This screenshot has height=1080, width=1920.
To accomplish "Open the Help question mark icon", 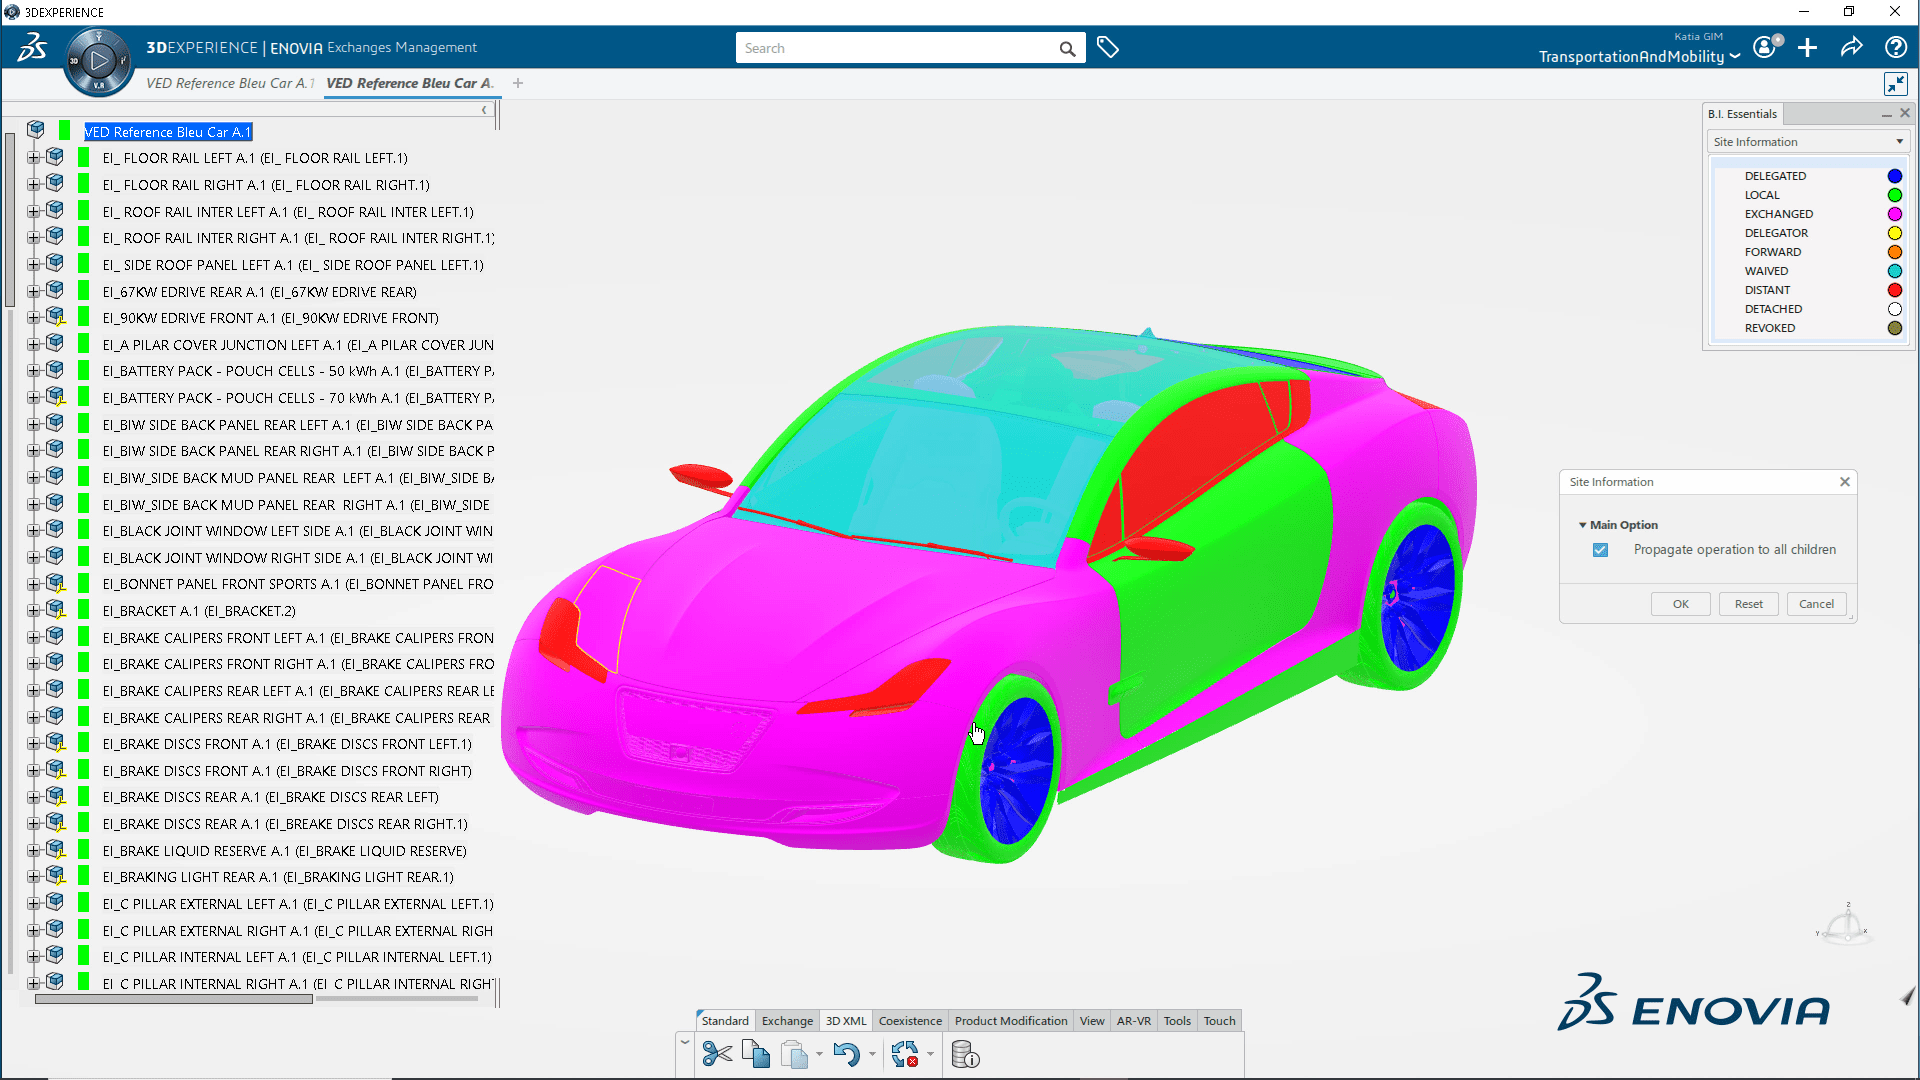I will point(1895,47).
